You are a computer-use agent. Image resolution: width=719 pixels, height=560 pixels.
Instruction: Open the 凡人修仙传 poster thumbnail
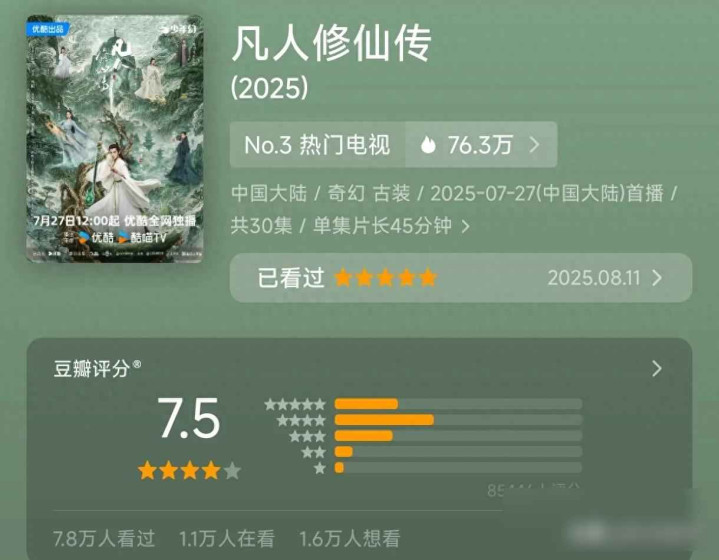tap(114, 139)
